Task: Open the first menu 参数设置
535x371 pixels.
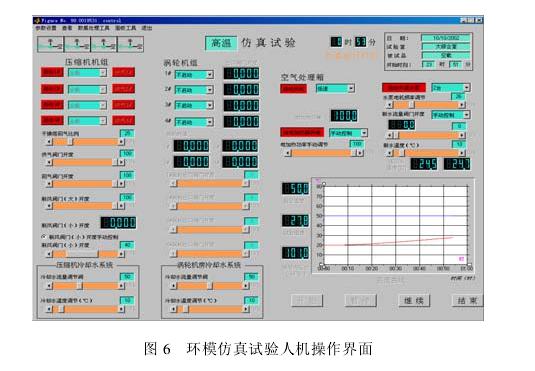Action: point(46,28)
